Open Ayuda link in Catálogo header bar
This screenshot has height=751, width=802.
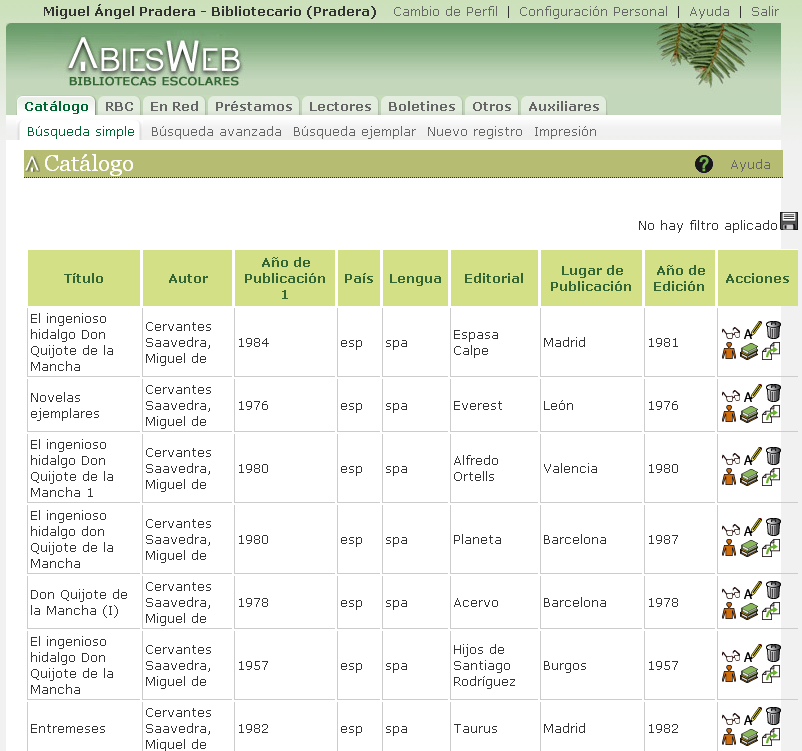tap(750, 164)
